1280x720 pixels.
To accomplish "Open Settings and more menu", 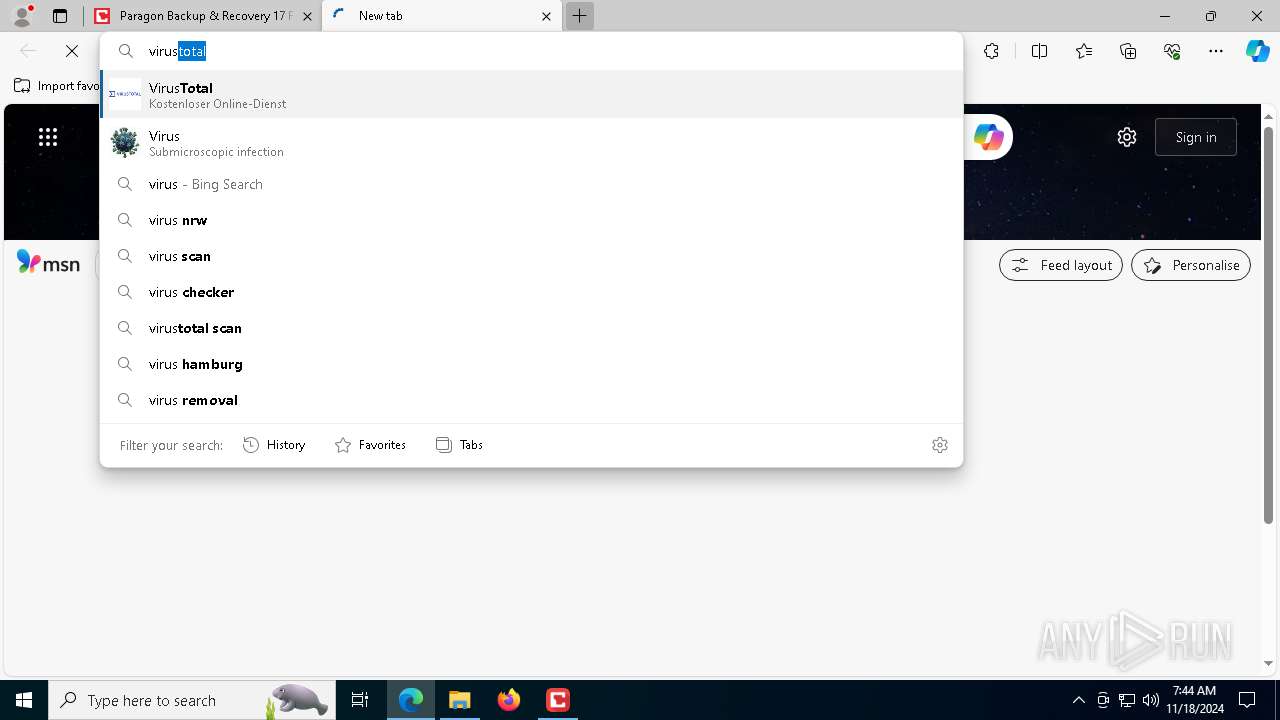I will point(1216,51).
